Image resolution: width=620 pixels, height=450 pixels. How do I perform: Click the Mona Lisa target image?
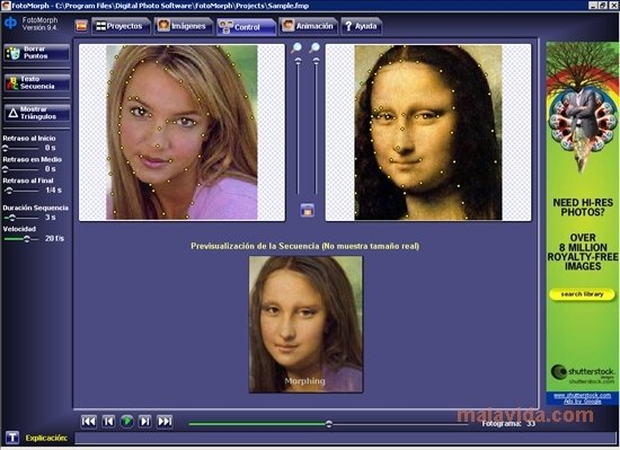click(x=428, y=132)
